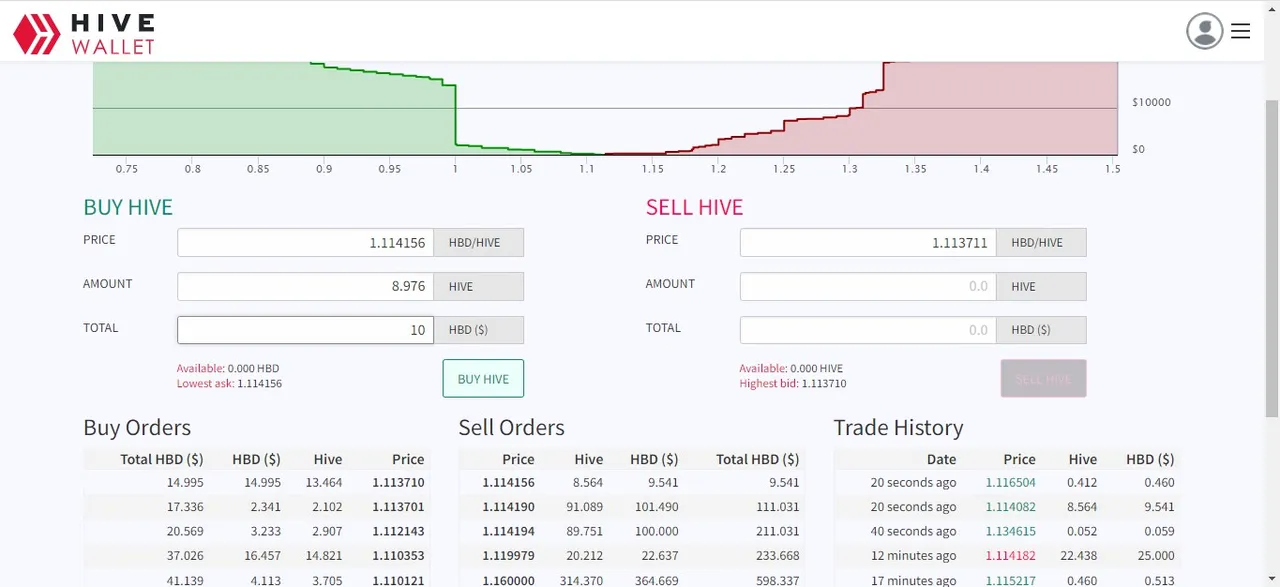Viewport: 1280px width, 587px height.
Task: Click the HBD/HIVE unit label beside buy price
Action: click(479, 242)
